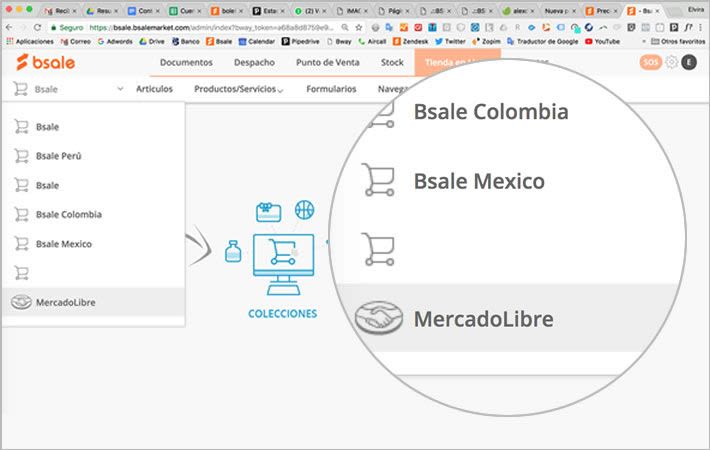Click the Bsale logo in the header

(45, 62)
